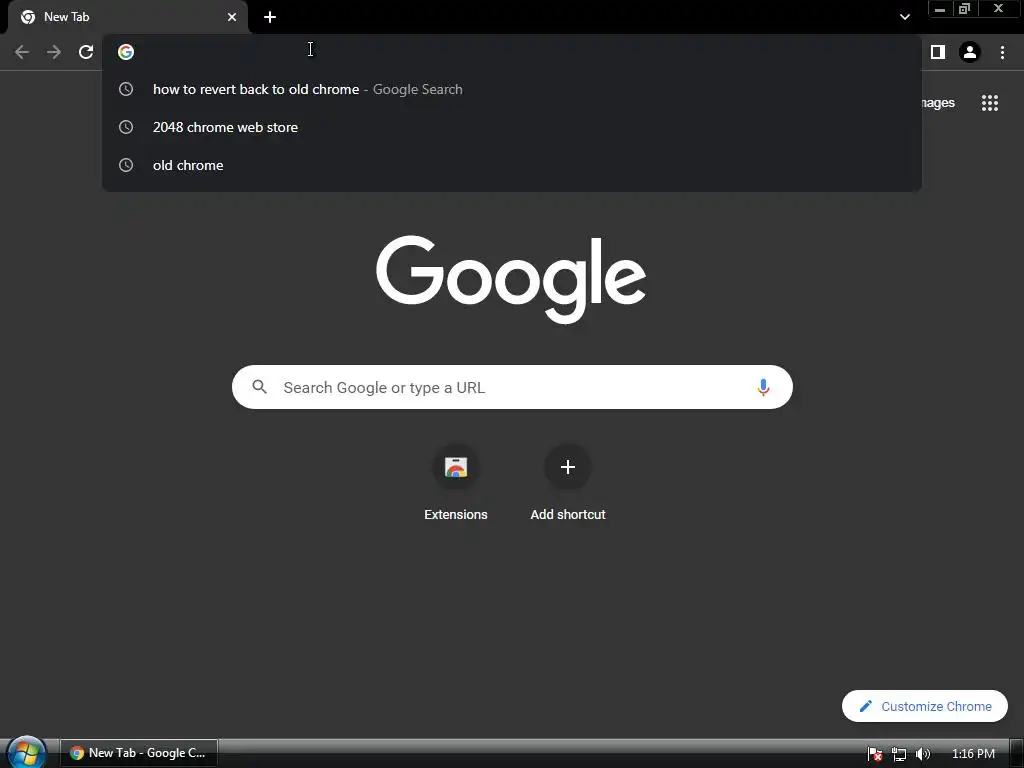Open Chrome's three-dot menu
Screen dimensions: 1024x768
(x=1002, y=52)
